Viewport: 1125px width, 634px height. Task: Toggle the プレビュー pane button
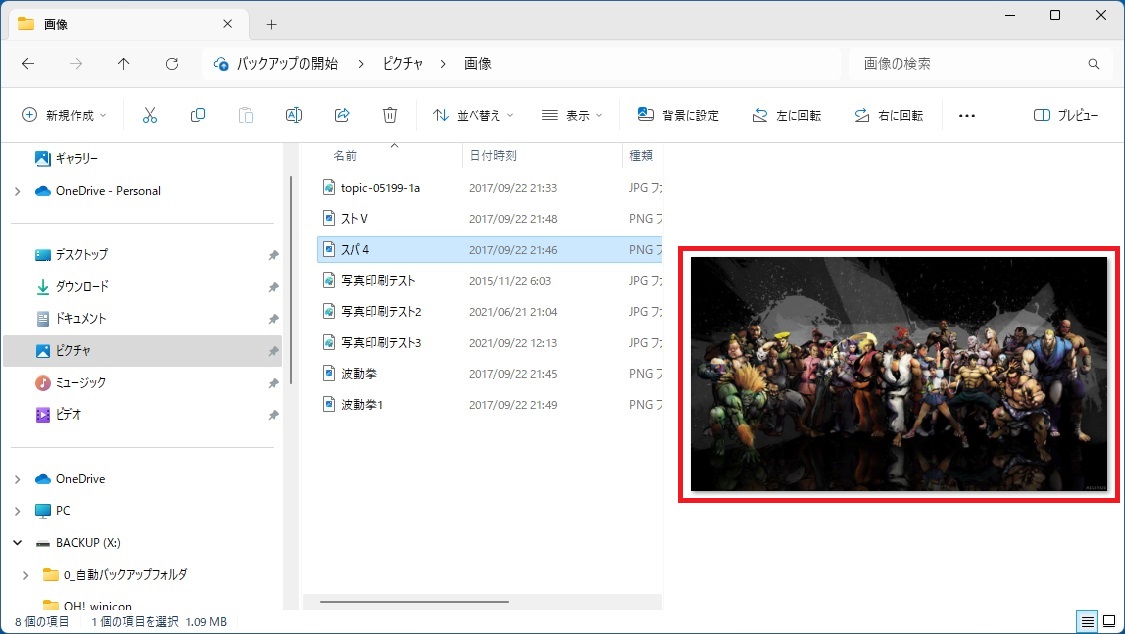point(1066,115)
